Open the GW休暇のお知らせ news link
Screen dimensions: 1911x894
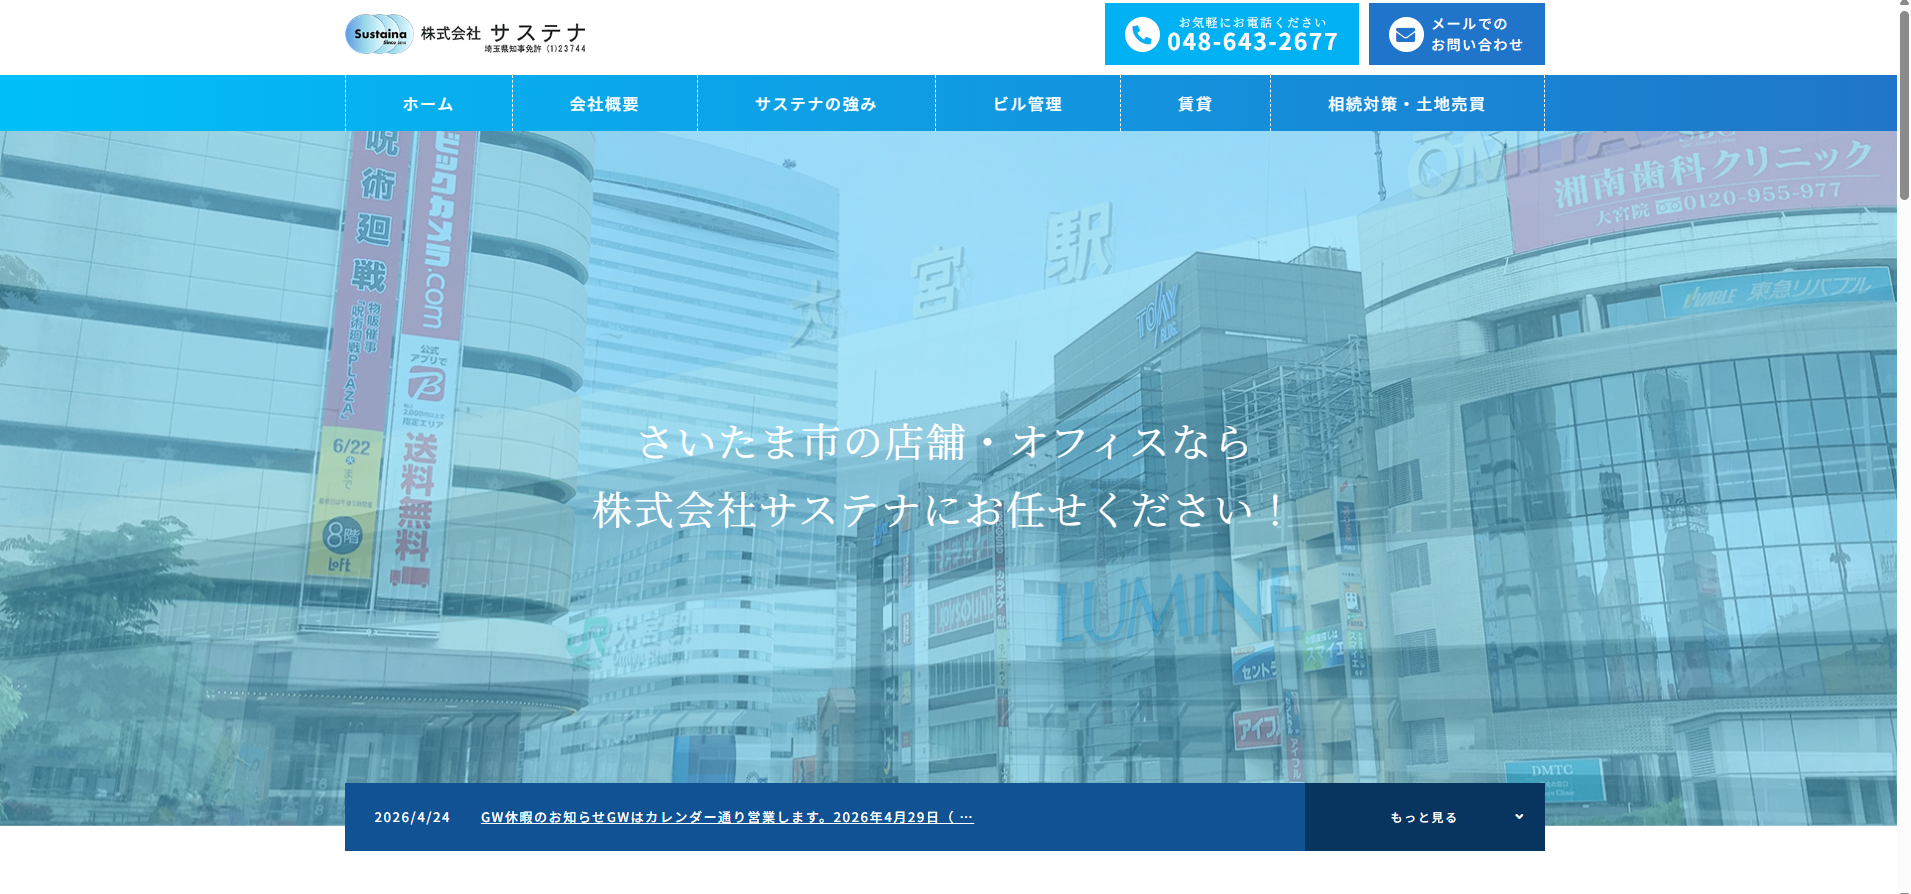coord(727,817)
